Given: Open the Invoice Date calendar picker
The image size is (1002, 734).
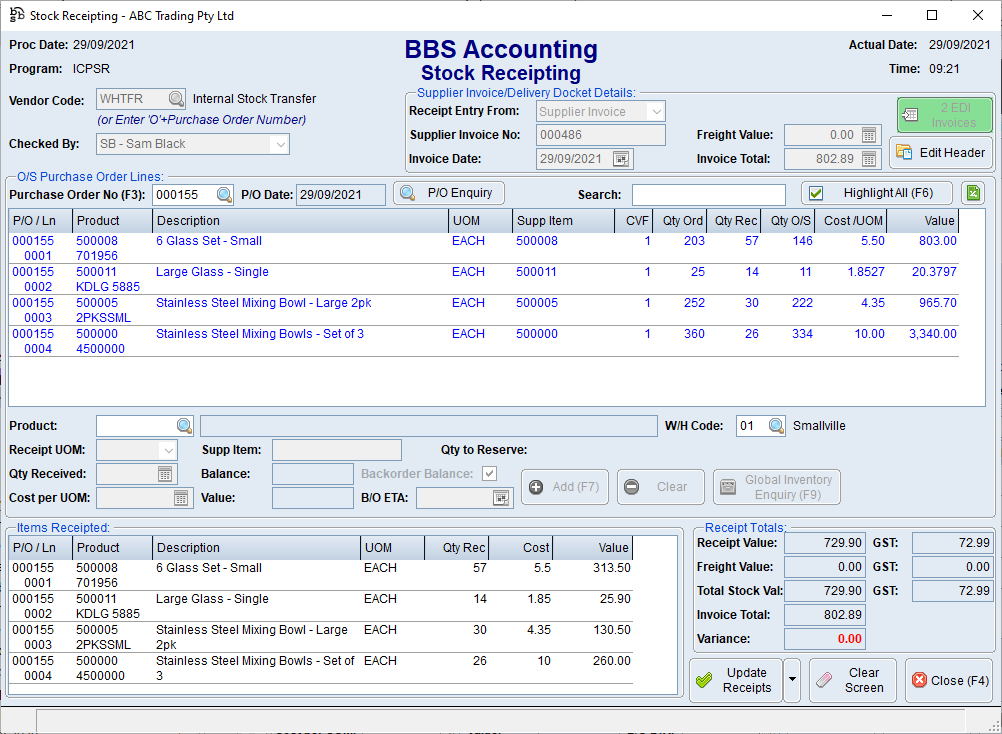Looking at the screenshot, I should point(621,159).
